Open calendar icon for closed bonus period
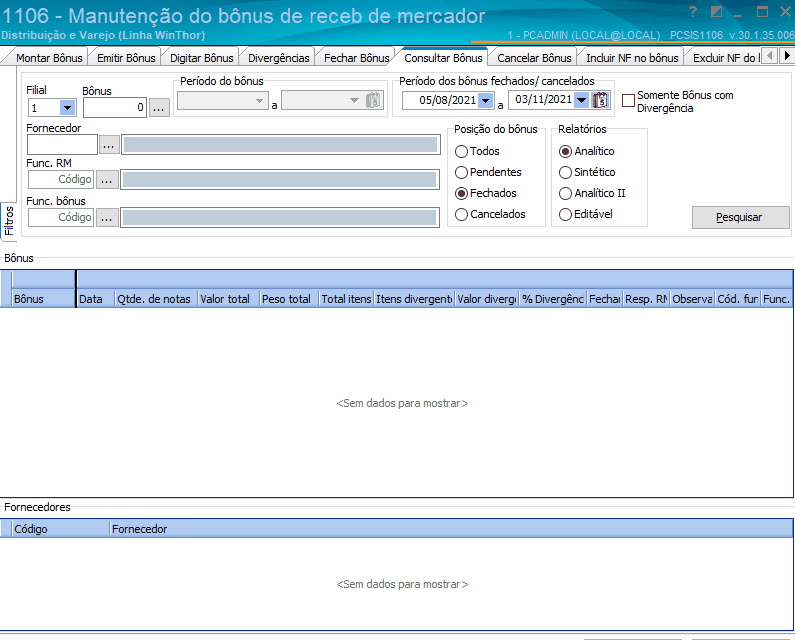Screen dimensions: 795x640 tap(600, 100)
